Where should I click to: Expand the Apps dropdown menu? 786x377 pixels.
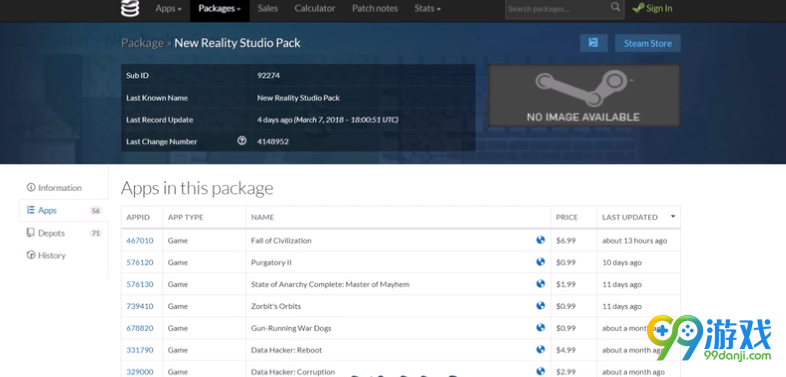[168, 9]
